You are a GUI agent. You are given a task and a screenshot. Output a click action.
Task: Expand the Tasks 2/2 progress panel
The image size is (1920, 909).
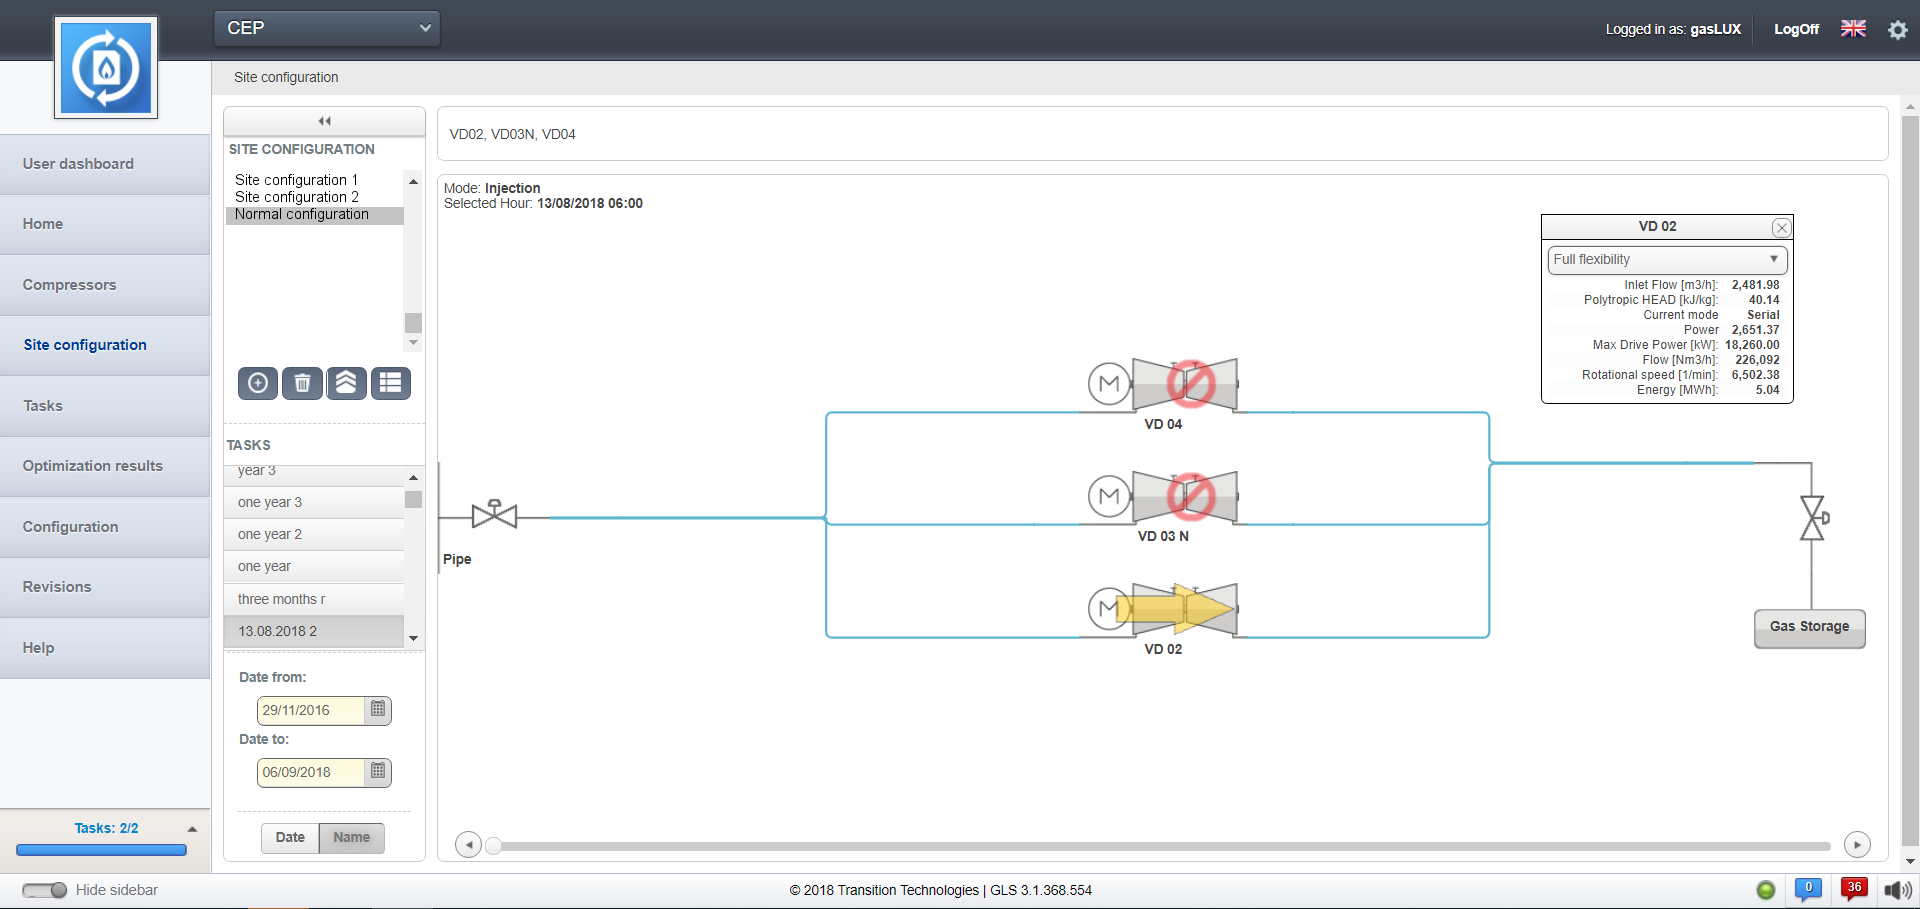click(192, 829)
